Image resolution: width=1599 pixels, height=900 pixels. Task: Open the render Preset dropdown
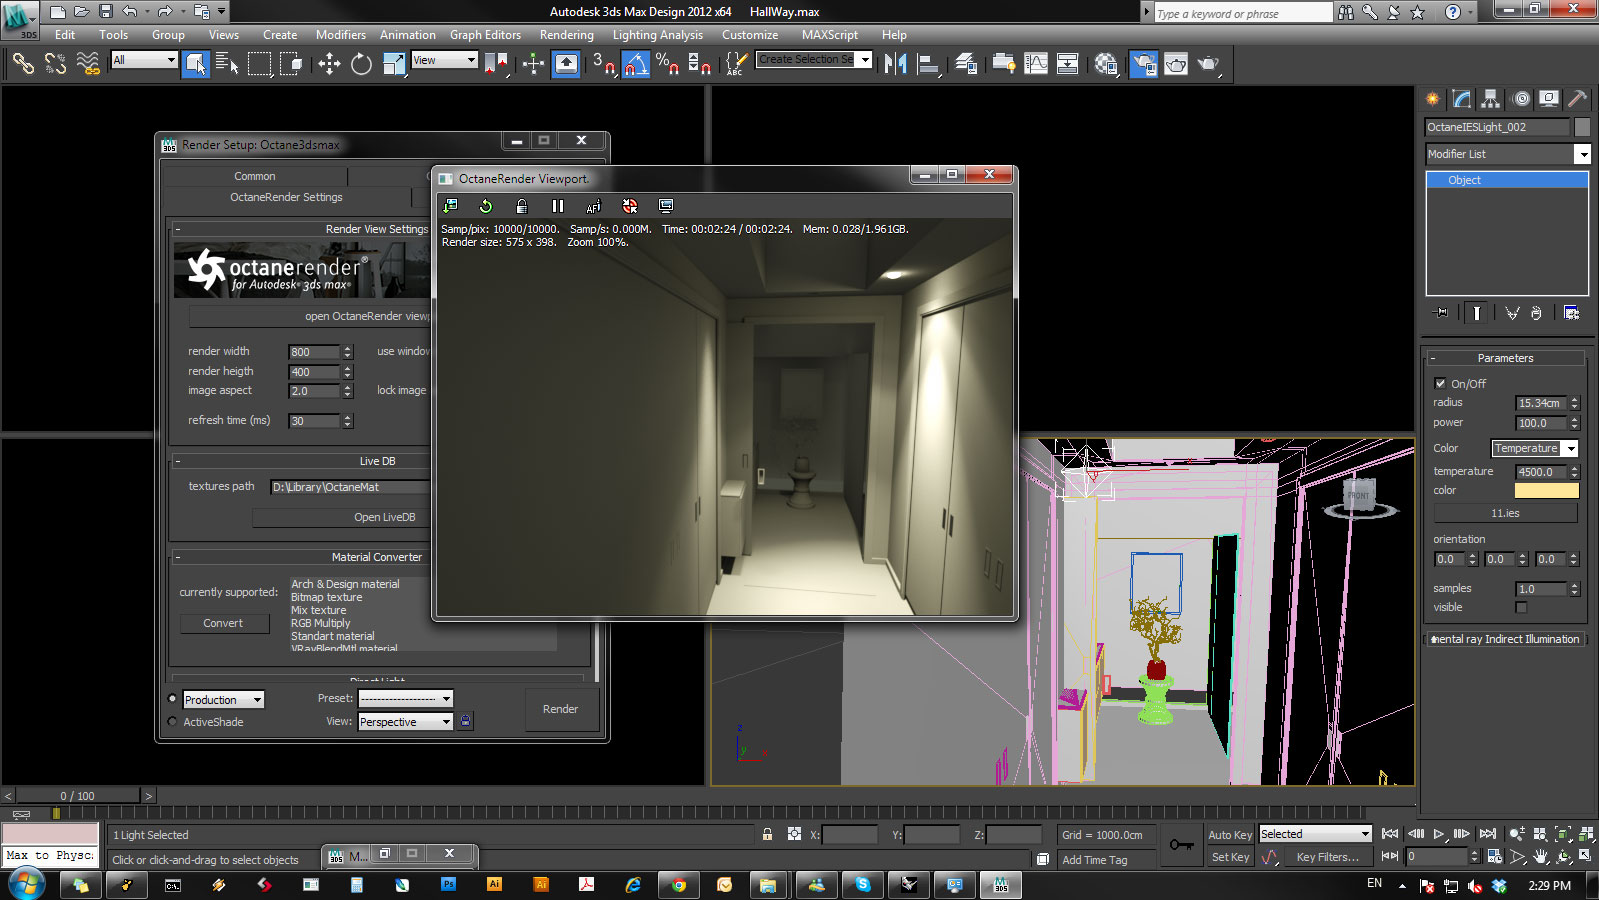pyautogui.click(x=406, y=698)
